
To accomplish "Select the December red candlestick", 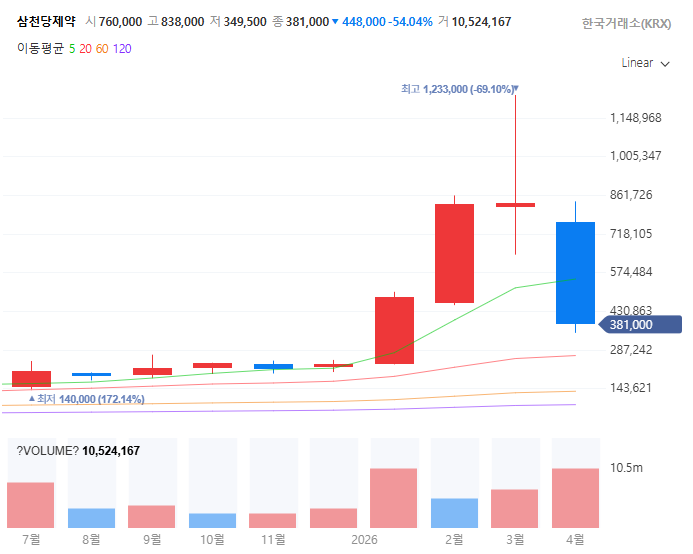I will point(334,366).
